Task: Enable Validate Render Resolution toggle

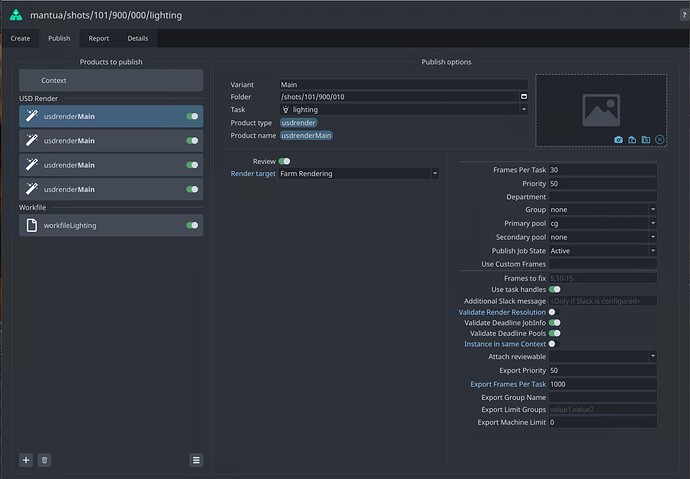Action: (552, 312)
